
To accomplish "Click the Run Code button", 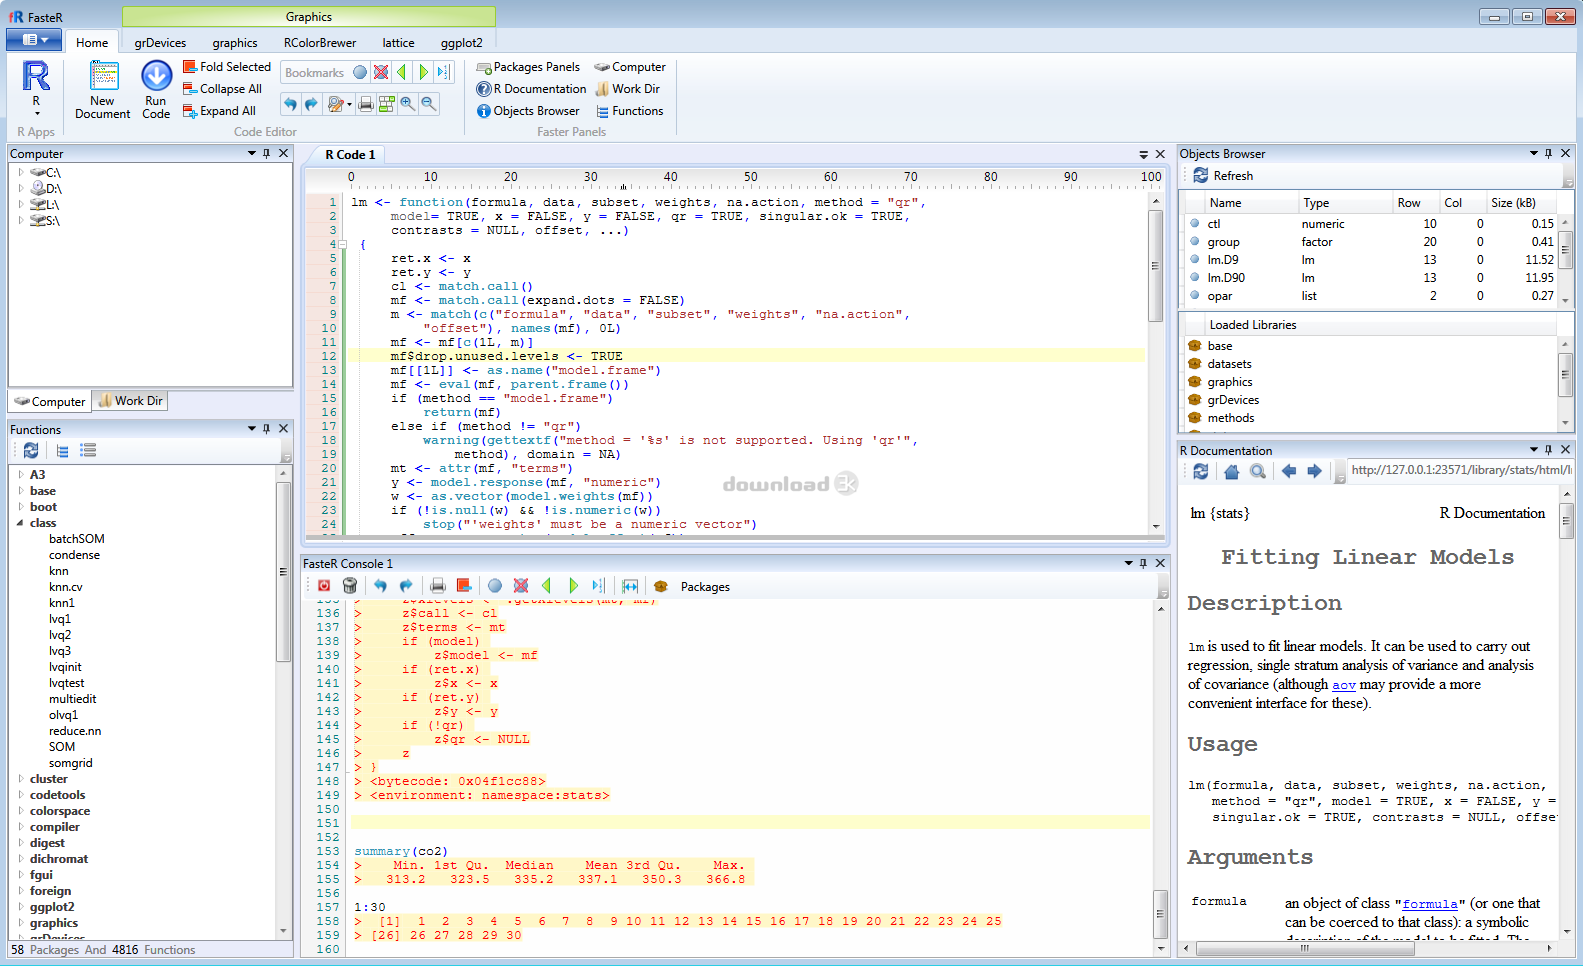I will coord(156,90).
